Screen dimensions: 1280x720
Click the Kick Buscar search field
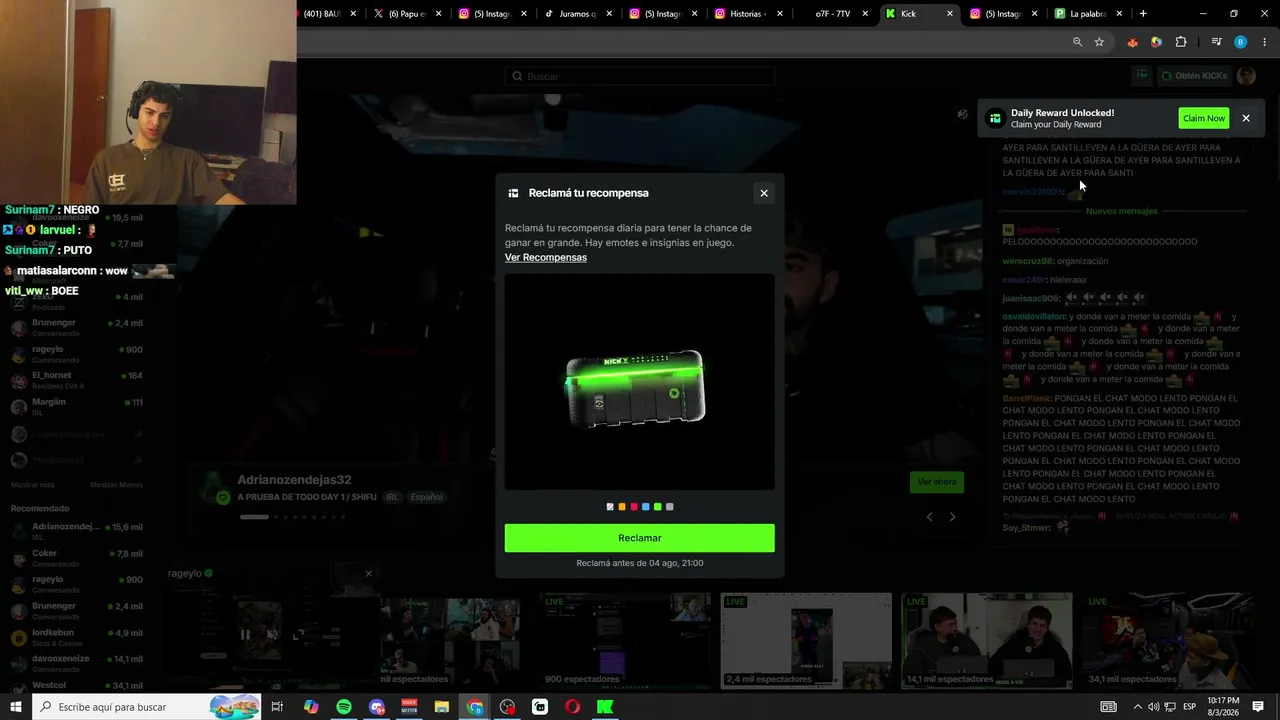point(640,76)
